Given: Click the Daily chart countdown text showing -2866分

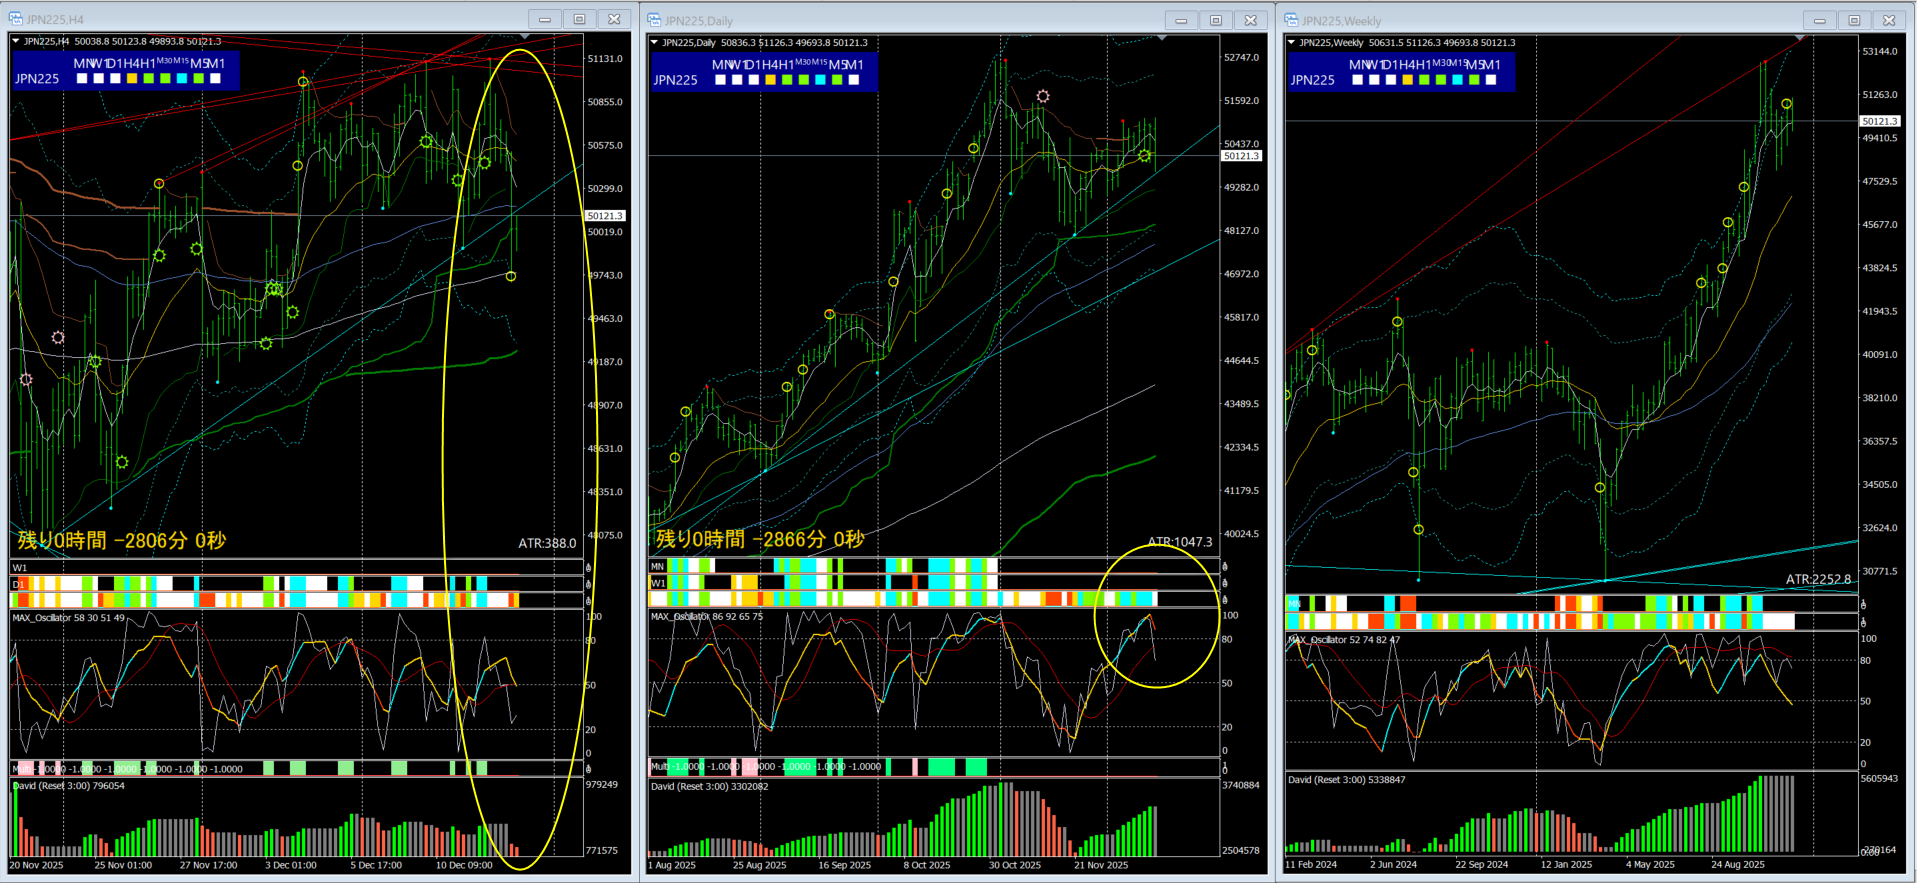Looking at the screenshot, I should pos(760,539).
